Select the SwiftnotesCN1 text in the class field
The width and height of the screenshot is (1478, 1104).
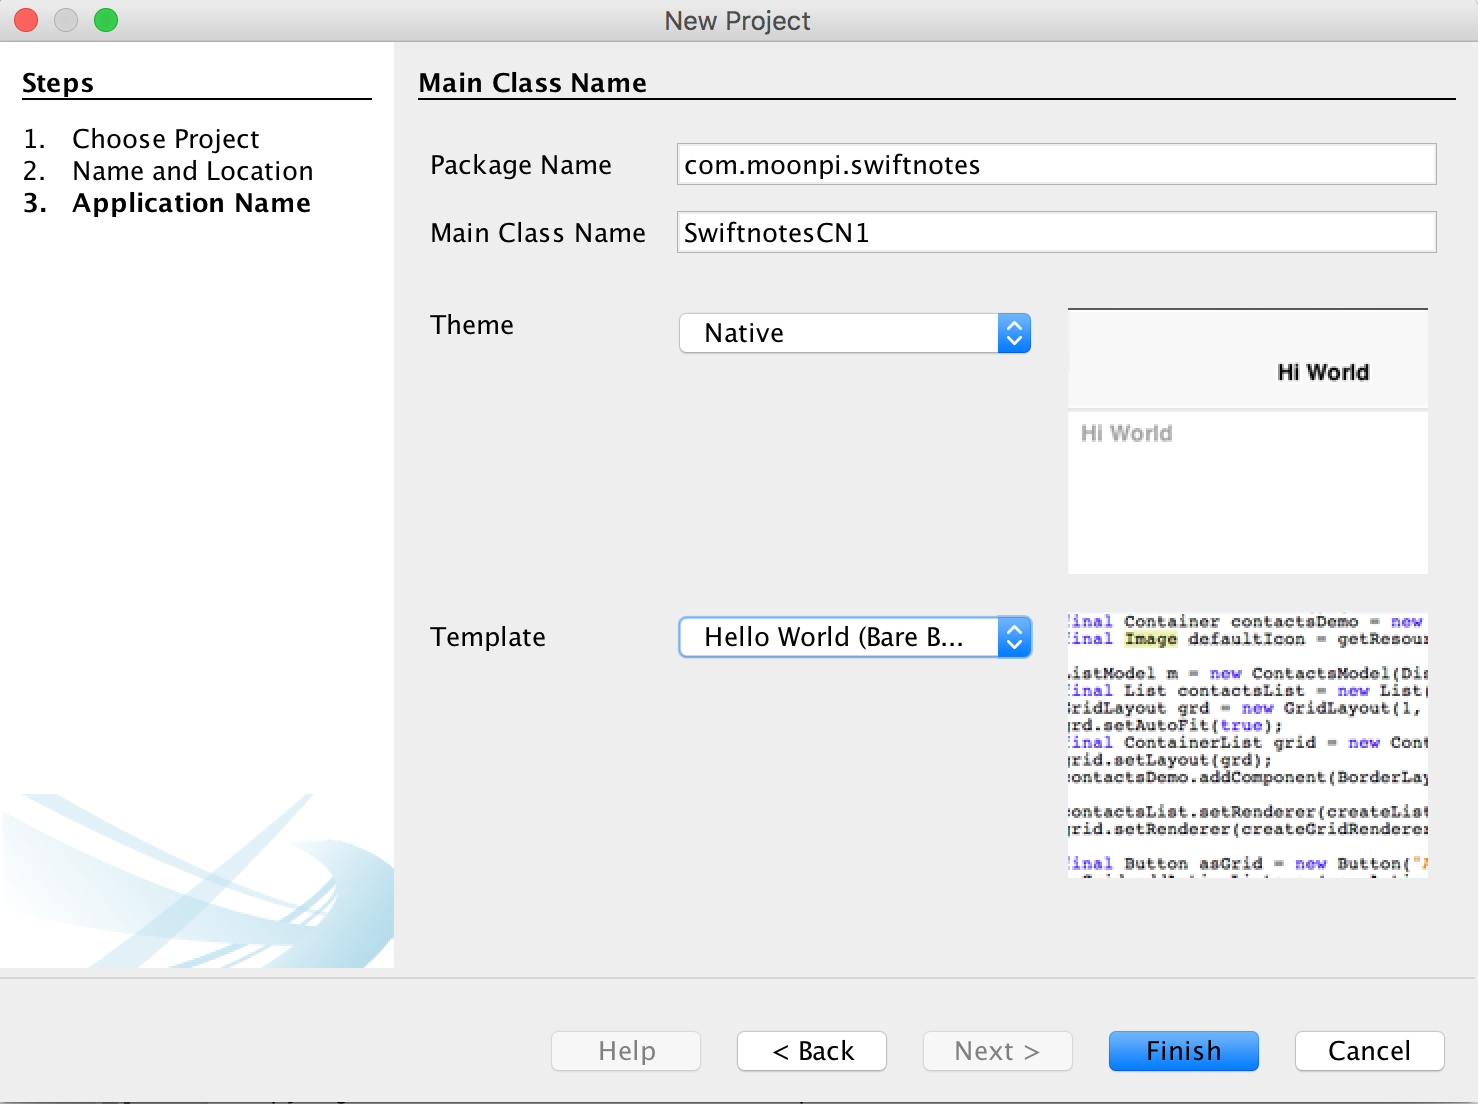775,232
